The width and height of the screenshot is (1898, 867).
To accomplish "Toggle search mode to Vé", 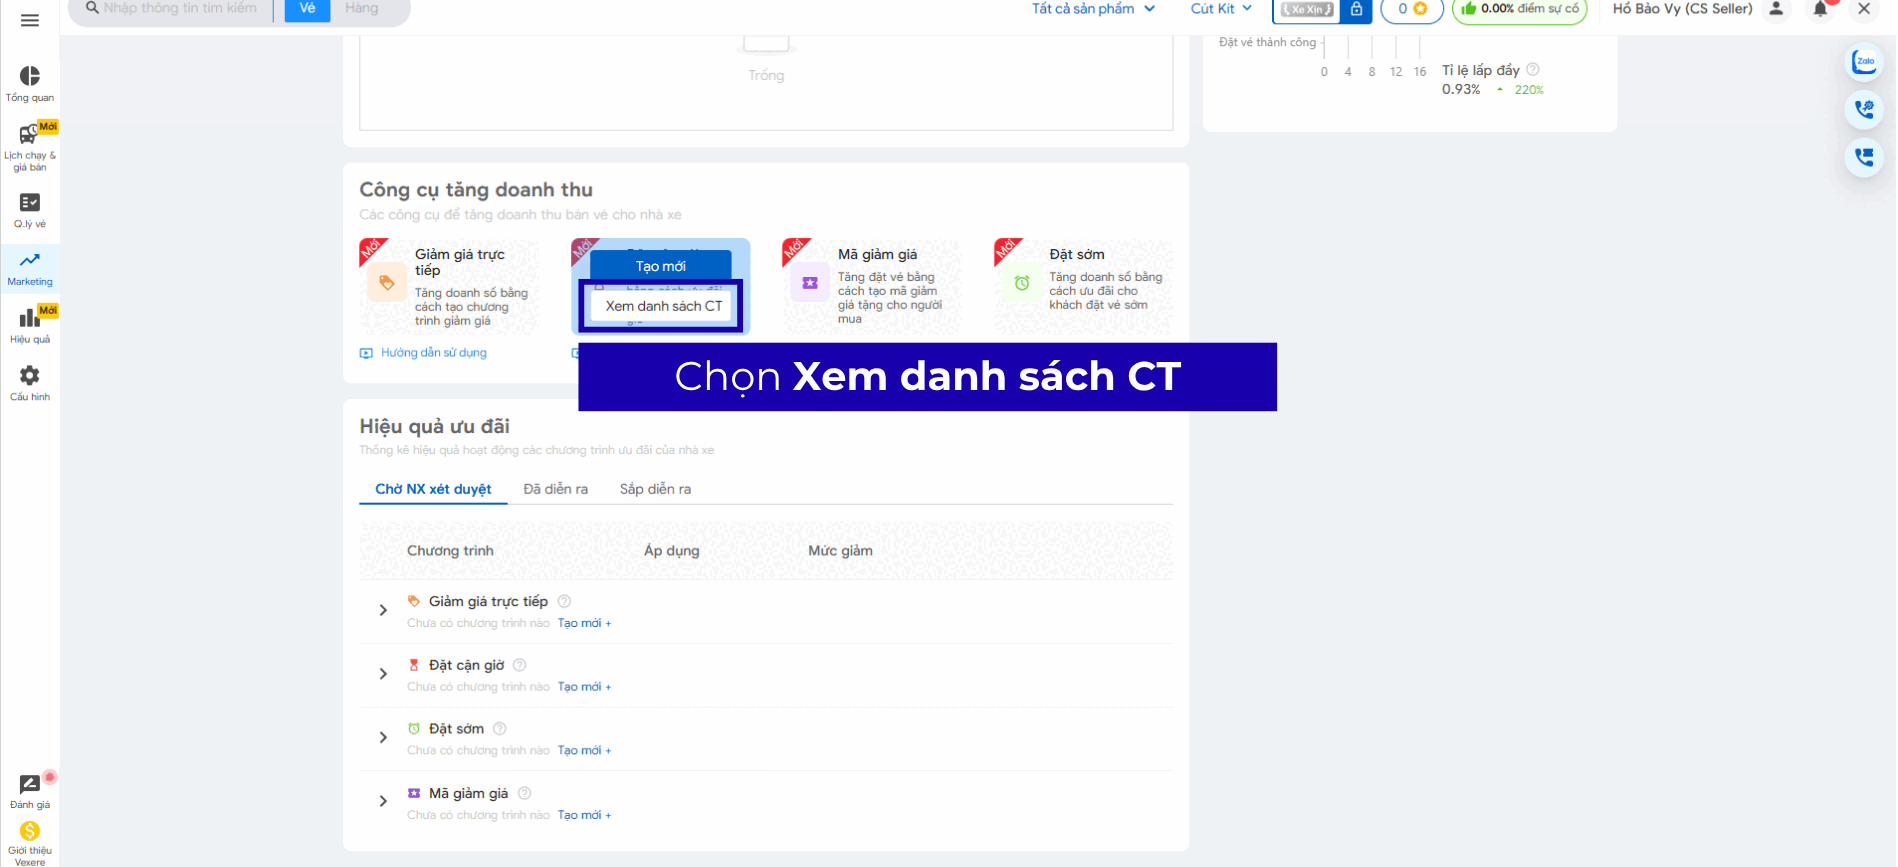I will (307, 9).
